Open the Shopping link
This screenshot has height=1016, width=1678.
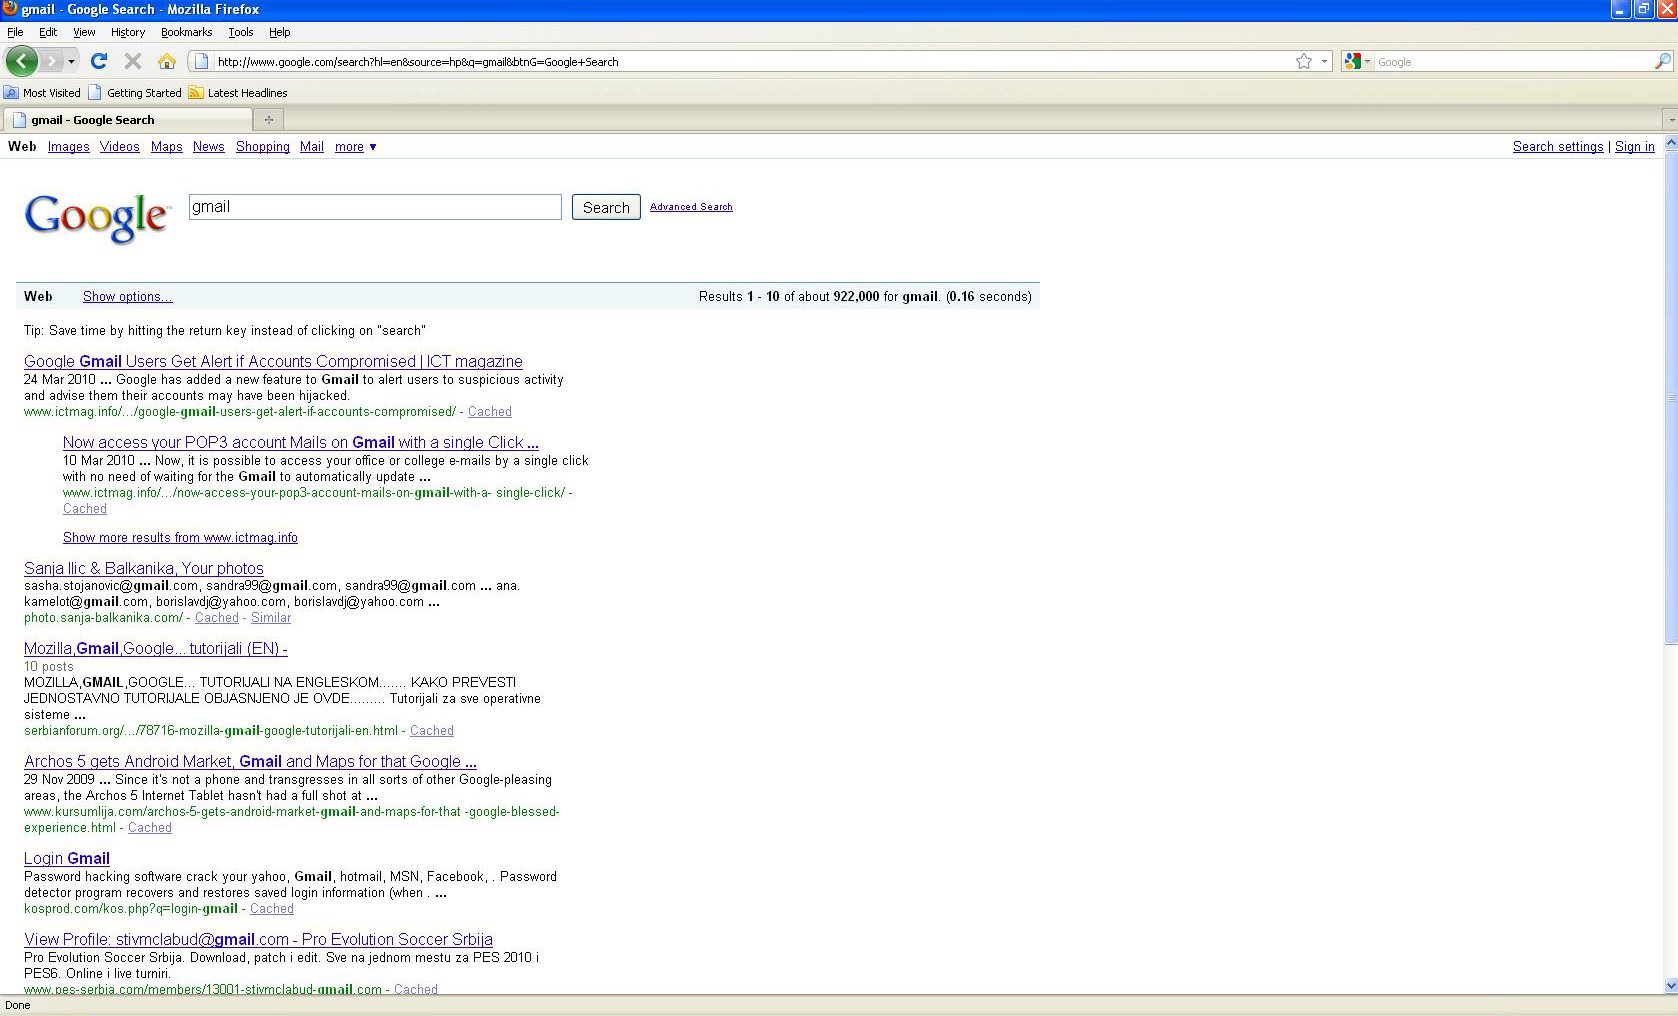pyautogui.click(x=263, y=147)
